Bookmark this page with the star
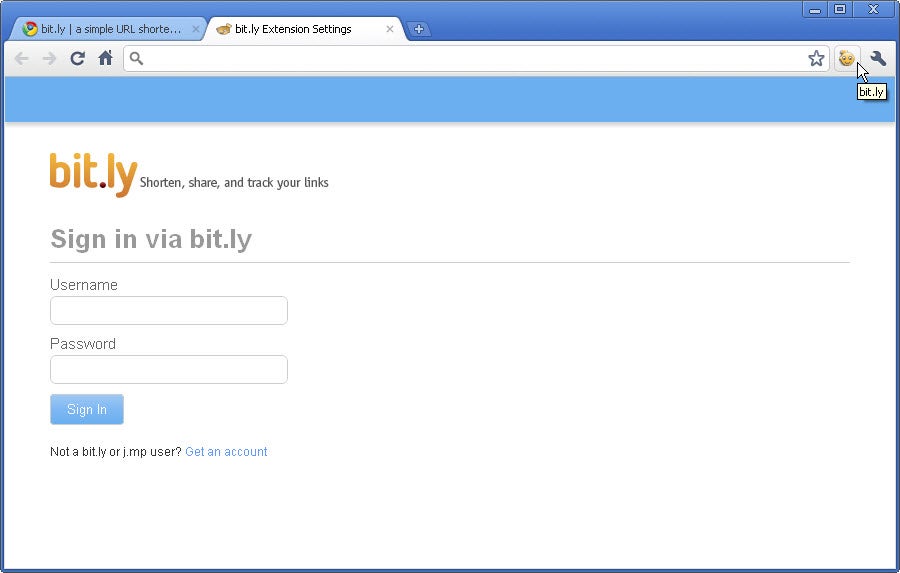Image resolution: width=900 pixels, height=573 pixels. point(816,58)
